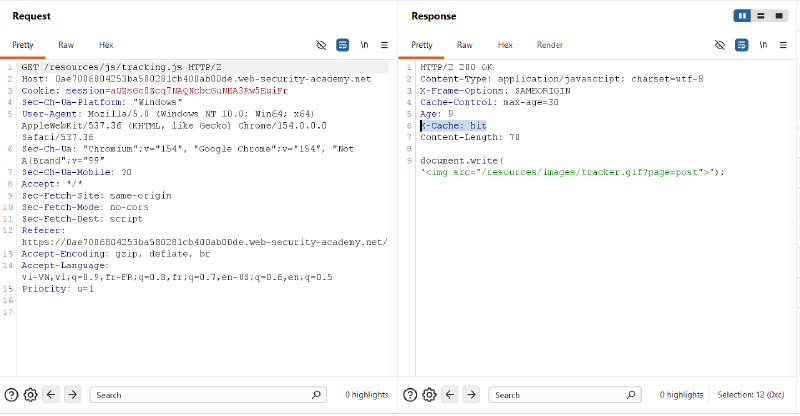Click the HTTP/2 200 OK status line

pyautogui.click(x=457, y=67)
